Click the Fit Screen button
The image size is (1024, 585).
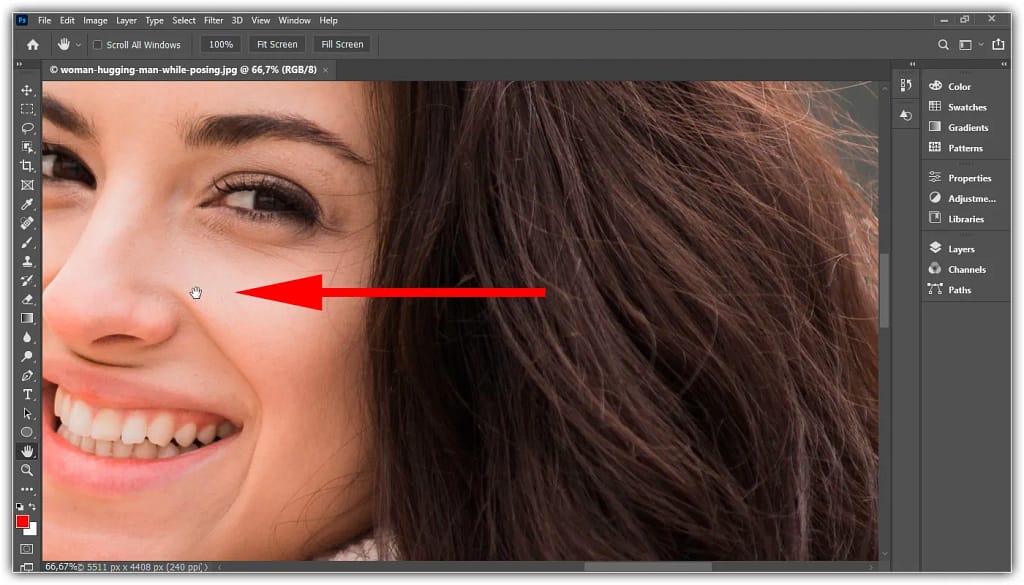(277, 45)
